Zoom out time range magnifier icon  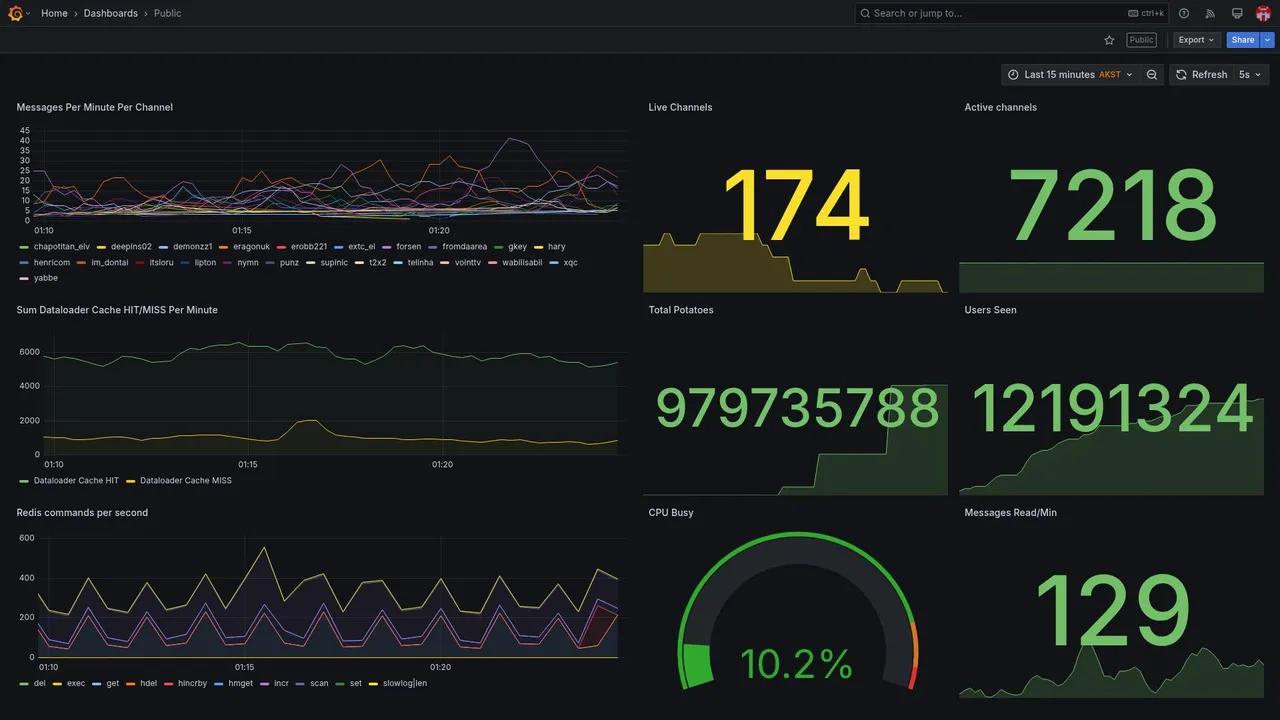(x=1152, y=75)
